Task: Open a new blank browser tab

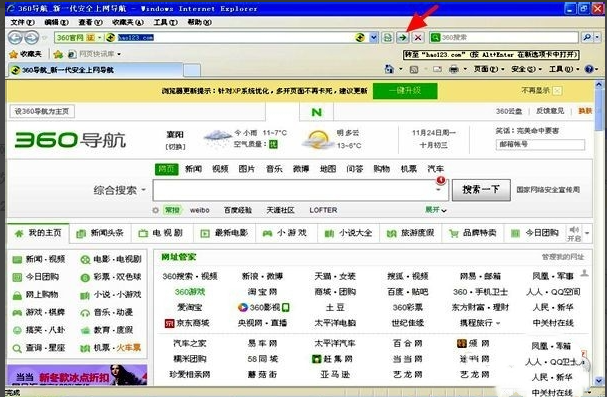Action: point(192,70)
